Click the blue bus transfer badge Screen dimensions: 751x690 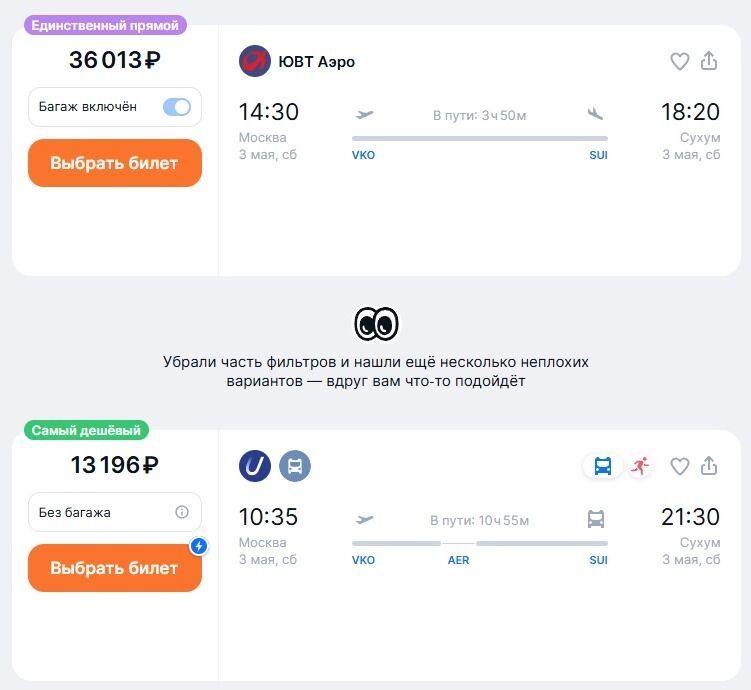tap(603, 466)
